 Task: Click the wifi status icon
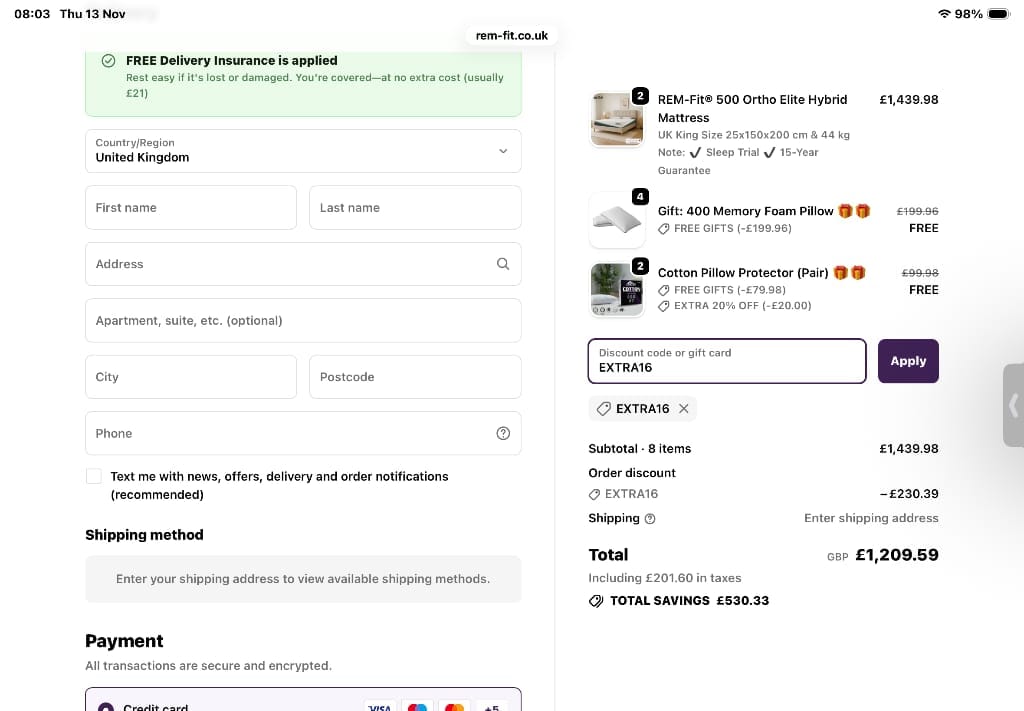coord(944,14)
